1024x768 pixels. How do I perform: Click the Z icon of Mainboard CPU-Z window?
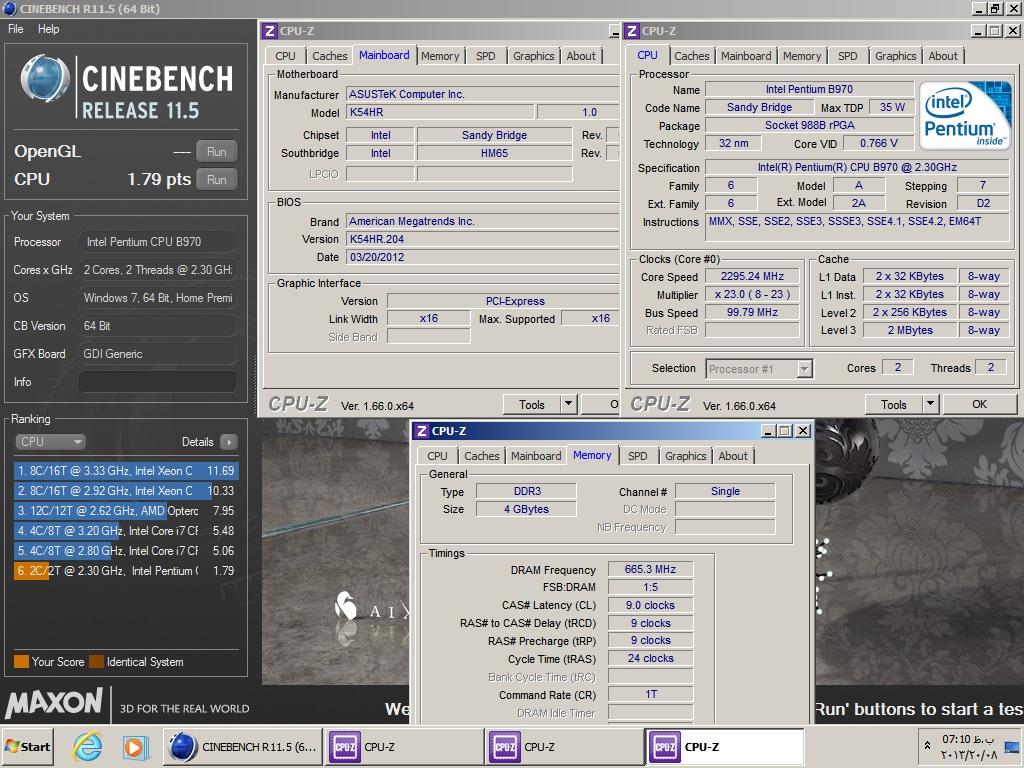tap(270, 31)
